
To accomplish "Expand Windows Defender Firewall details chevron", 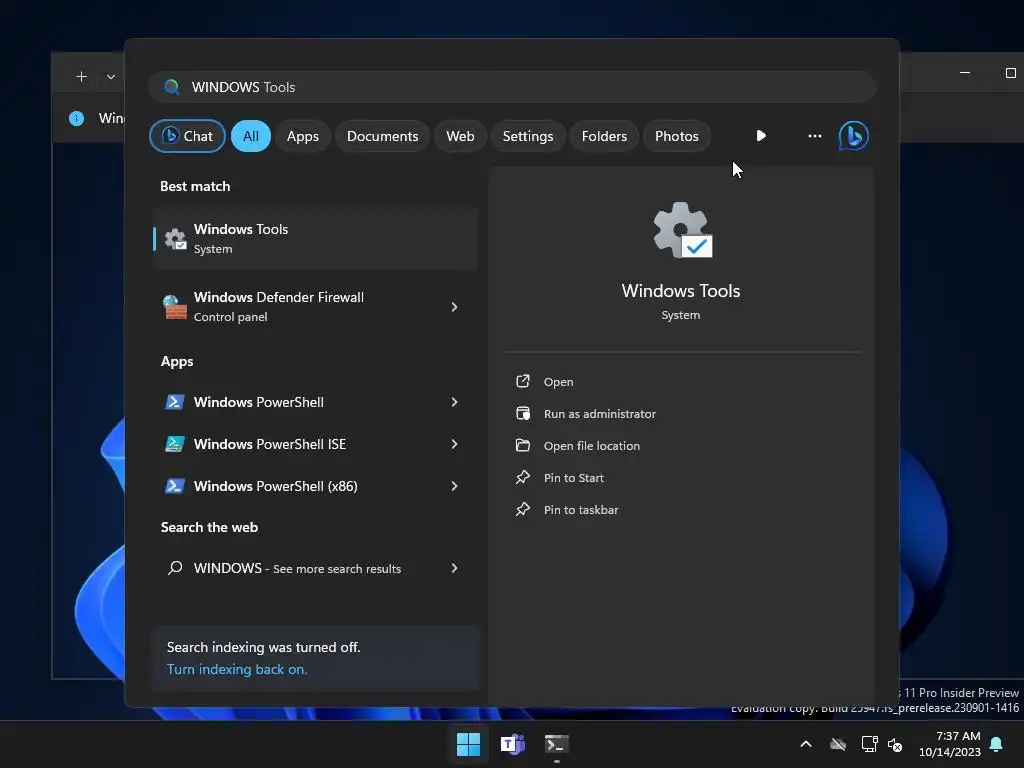I will point(455,306).
